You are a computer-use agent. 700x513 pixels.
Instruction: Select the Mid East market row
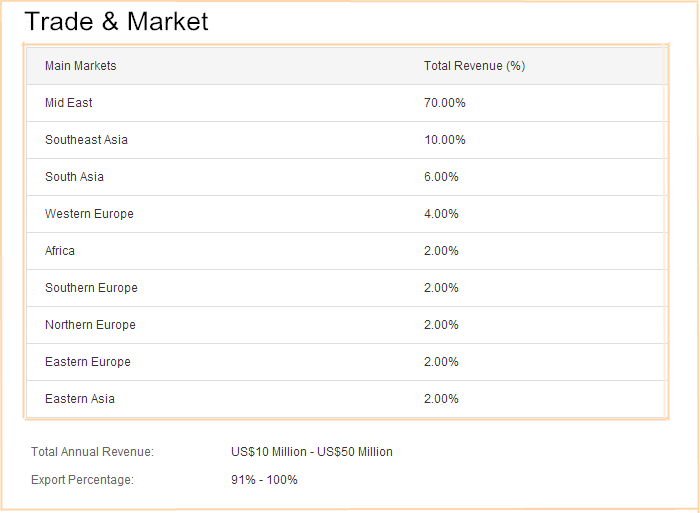click(69, 103)
